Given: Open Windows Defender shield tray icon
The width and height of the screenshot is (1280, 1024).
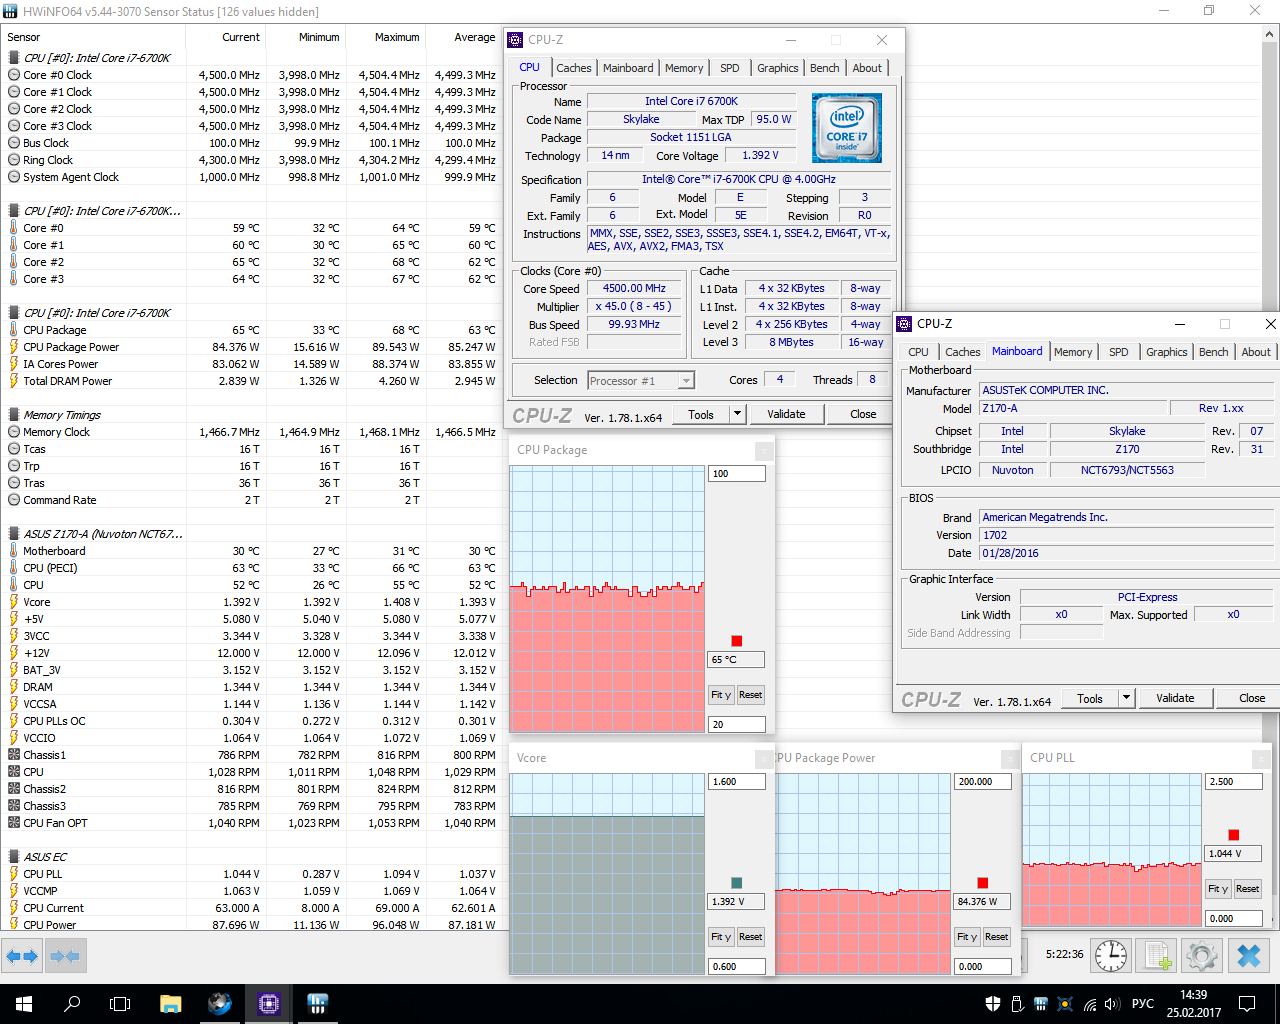Looking at the screenshot, I should point(993,1004).
